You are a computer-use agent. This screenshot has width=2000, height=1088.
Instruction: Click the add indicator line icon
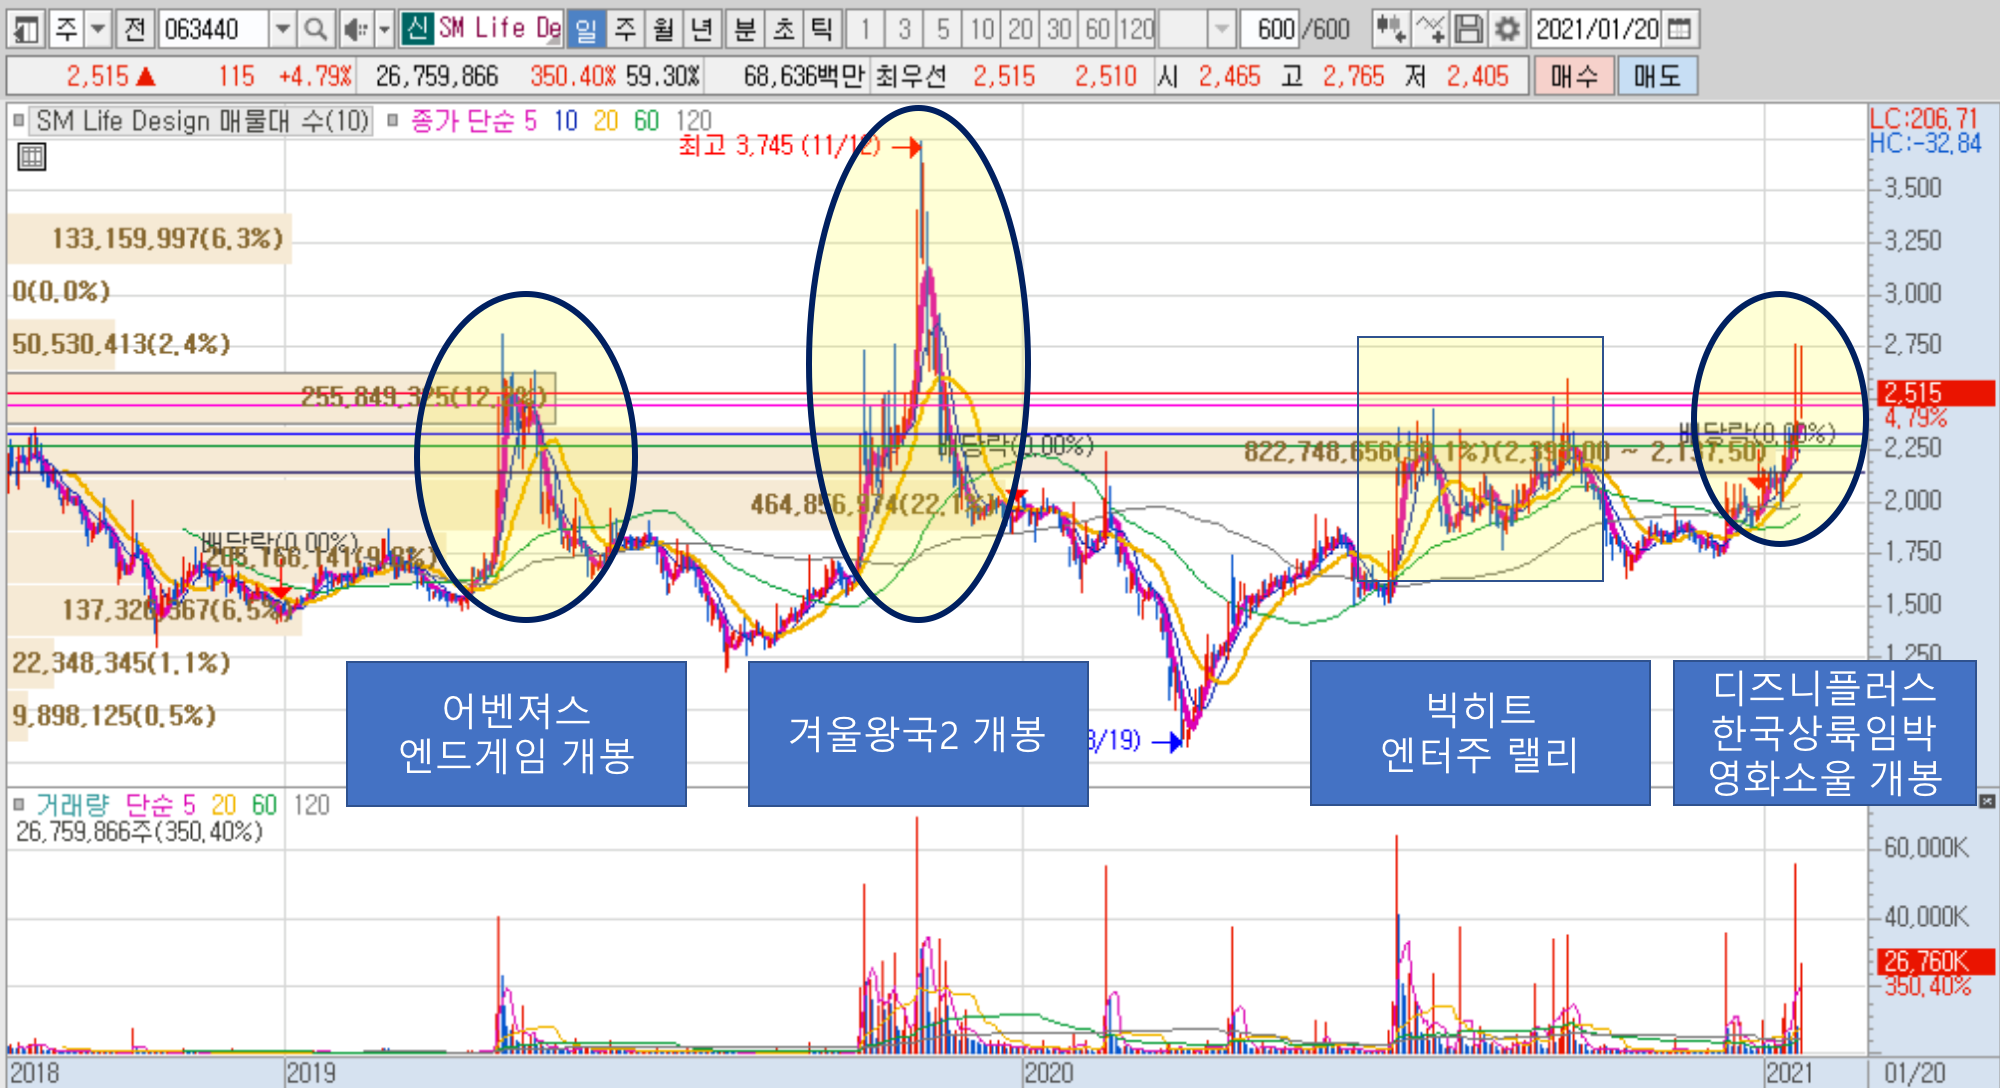tap(1430, 29)
